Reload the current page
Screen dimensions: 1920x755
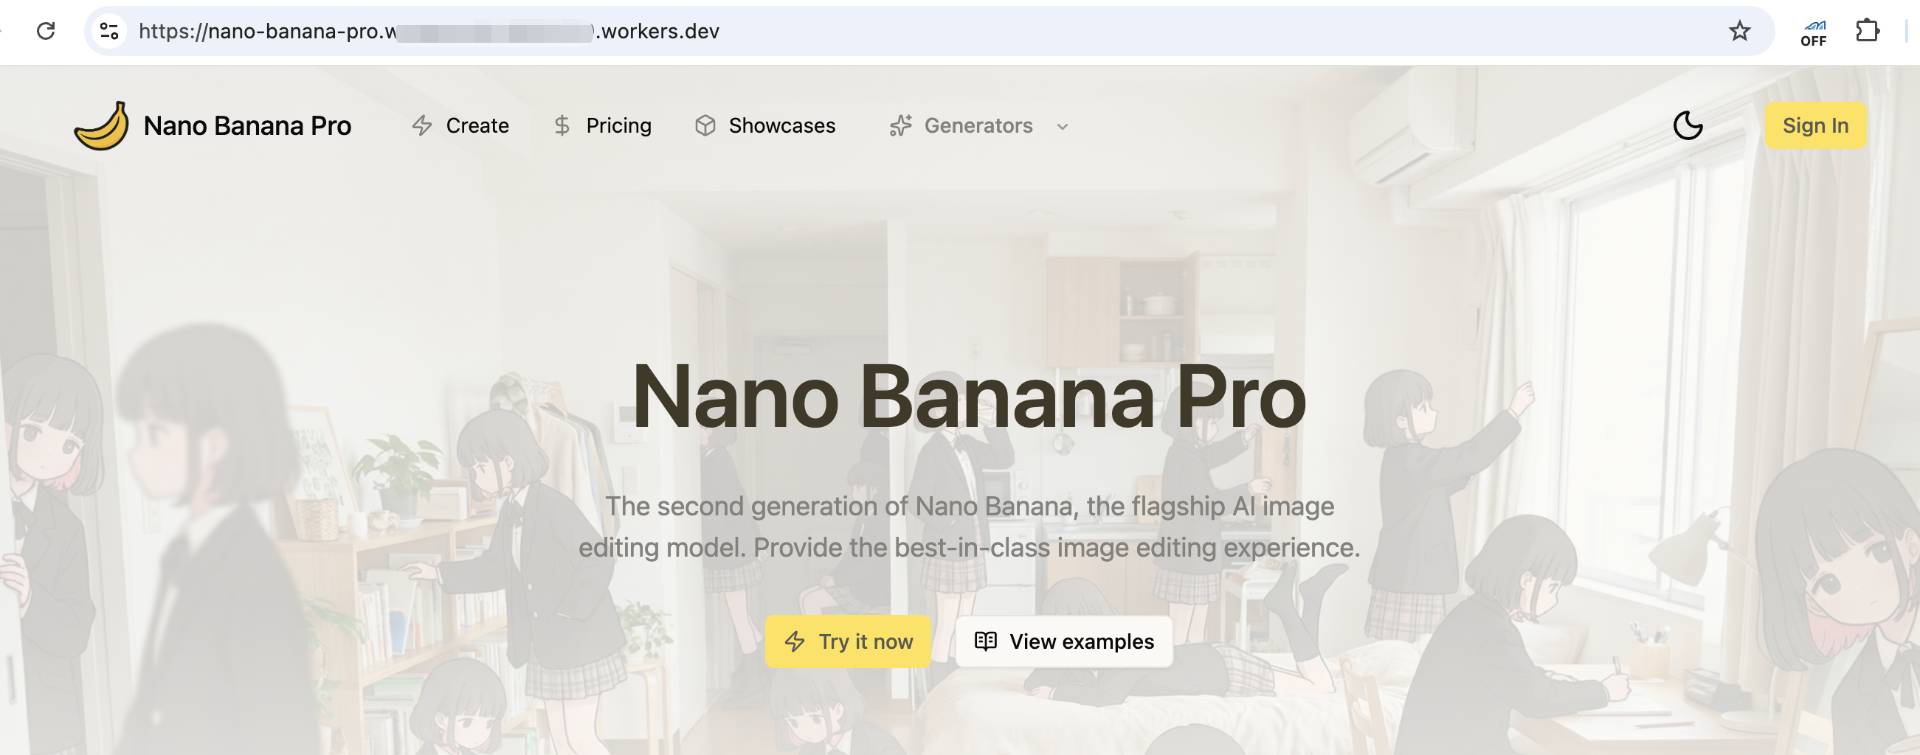point(46,31)
